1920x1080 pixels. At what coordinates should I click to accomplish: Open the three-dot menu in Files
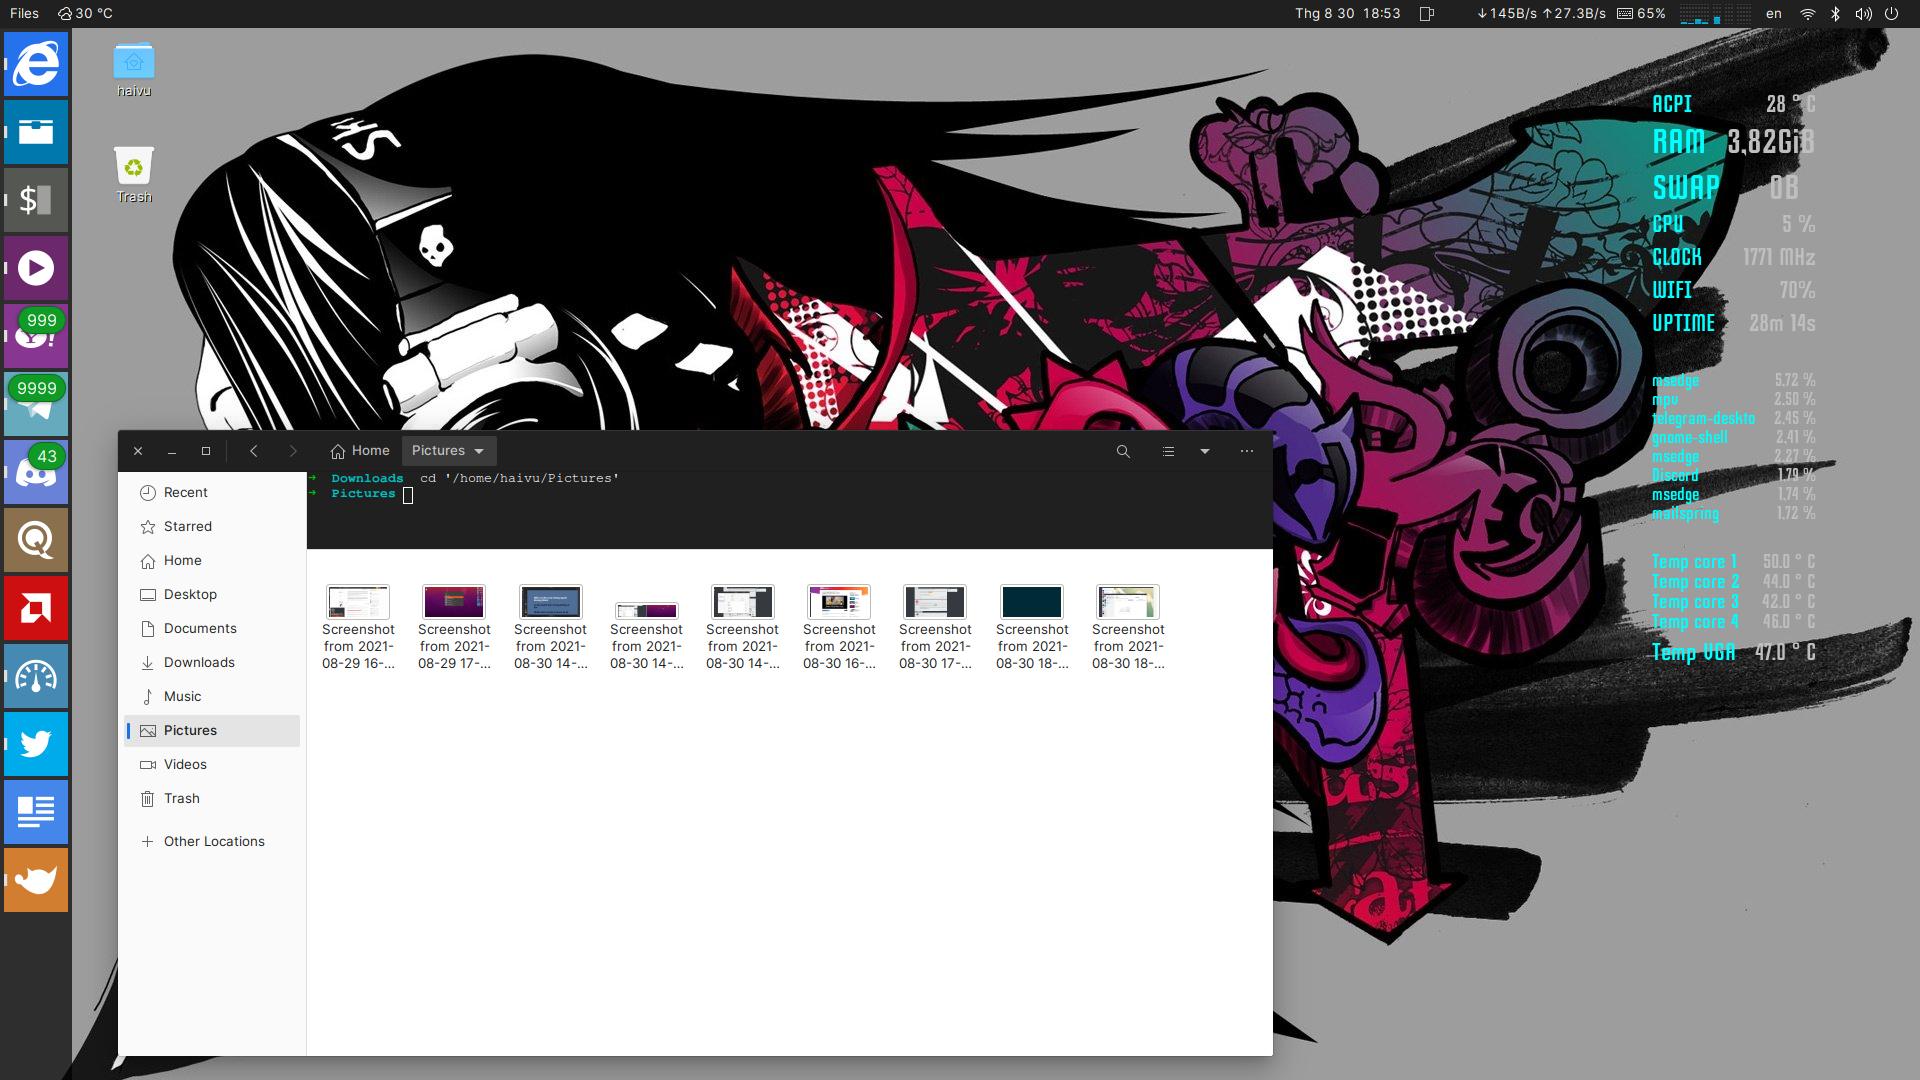[1247, 451]
